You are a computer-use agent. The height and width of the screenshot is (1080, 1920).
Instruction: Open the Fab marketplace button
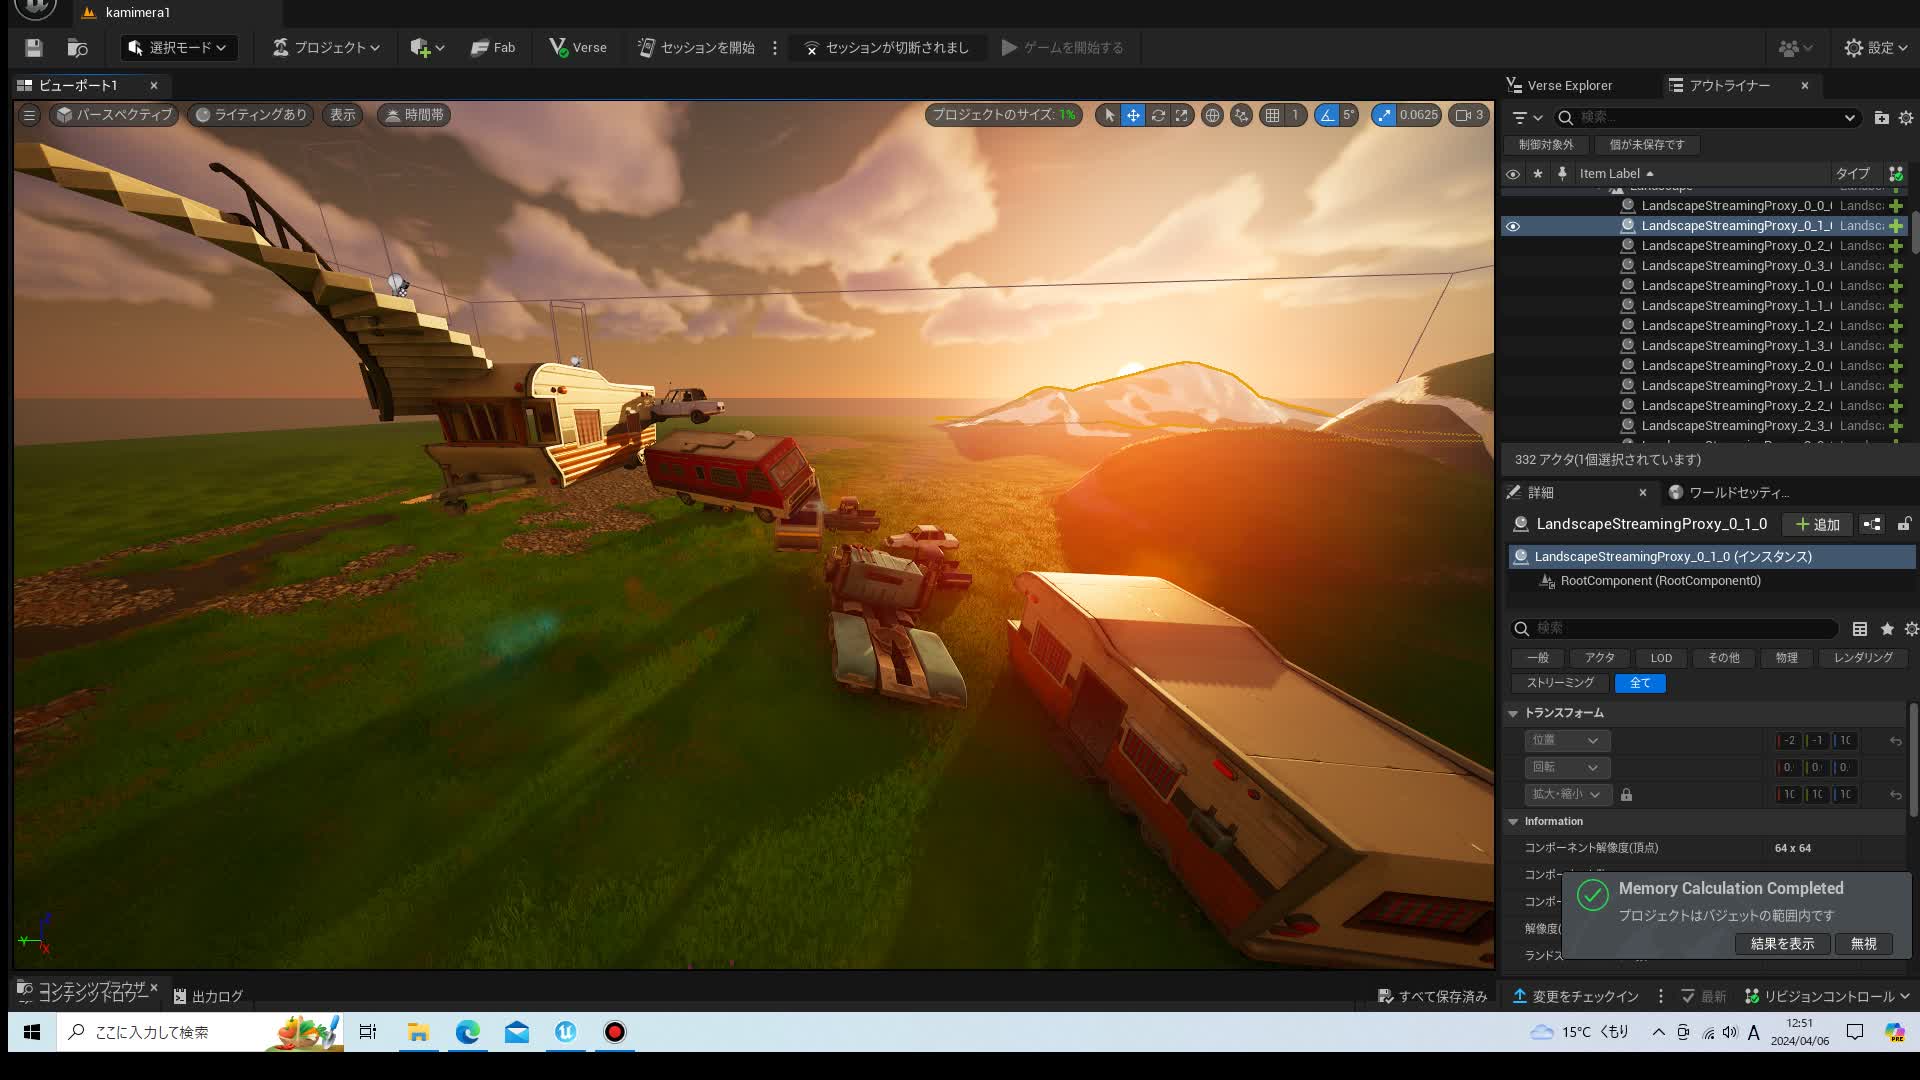tap(493, 47)
